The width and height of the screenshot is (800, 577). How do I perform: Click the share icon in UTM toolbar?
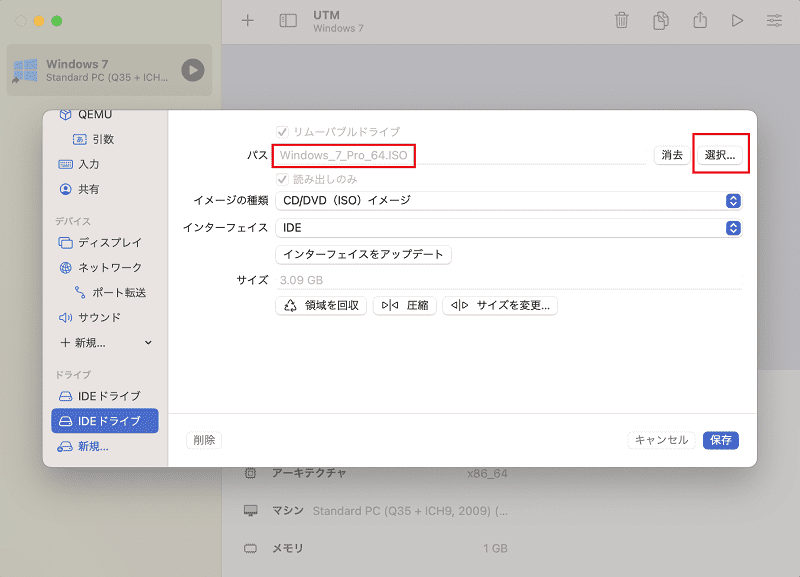pos(700,20)
